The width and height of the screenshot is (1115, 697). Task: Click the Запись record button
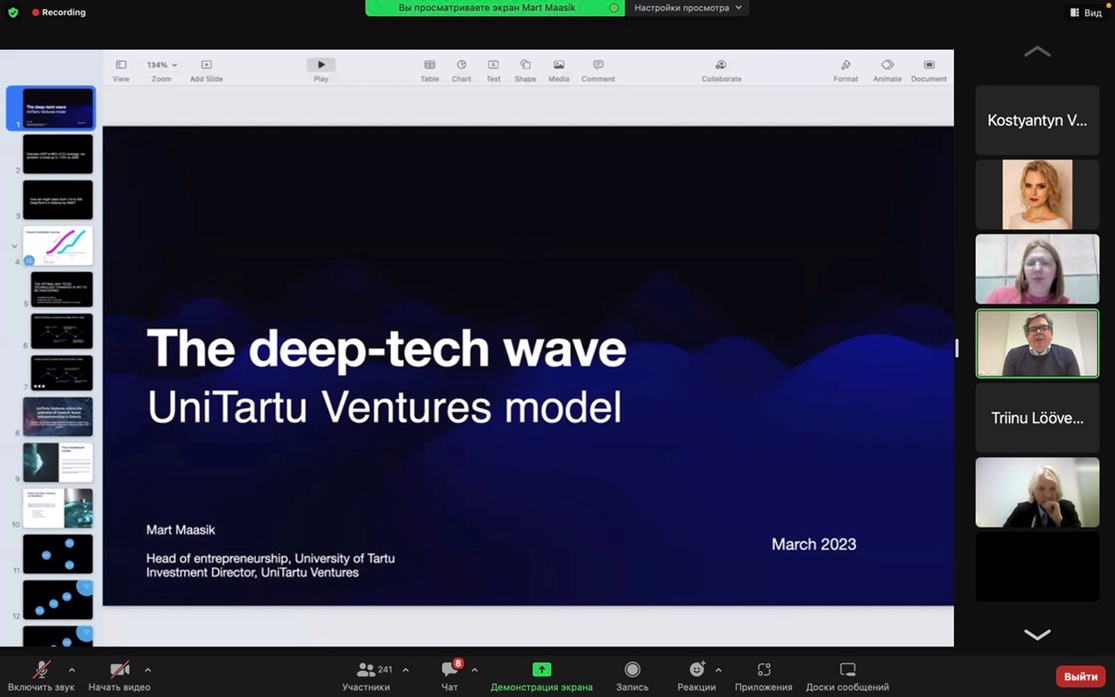coord(632,676)
